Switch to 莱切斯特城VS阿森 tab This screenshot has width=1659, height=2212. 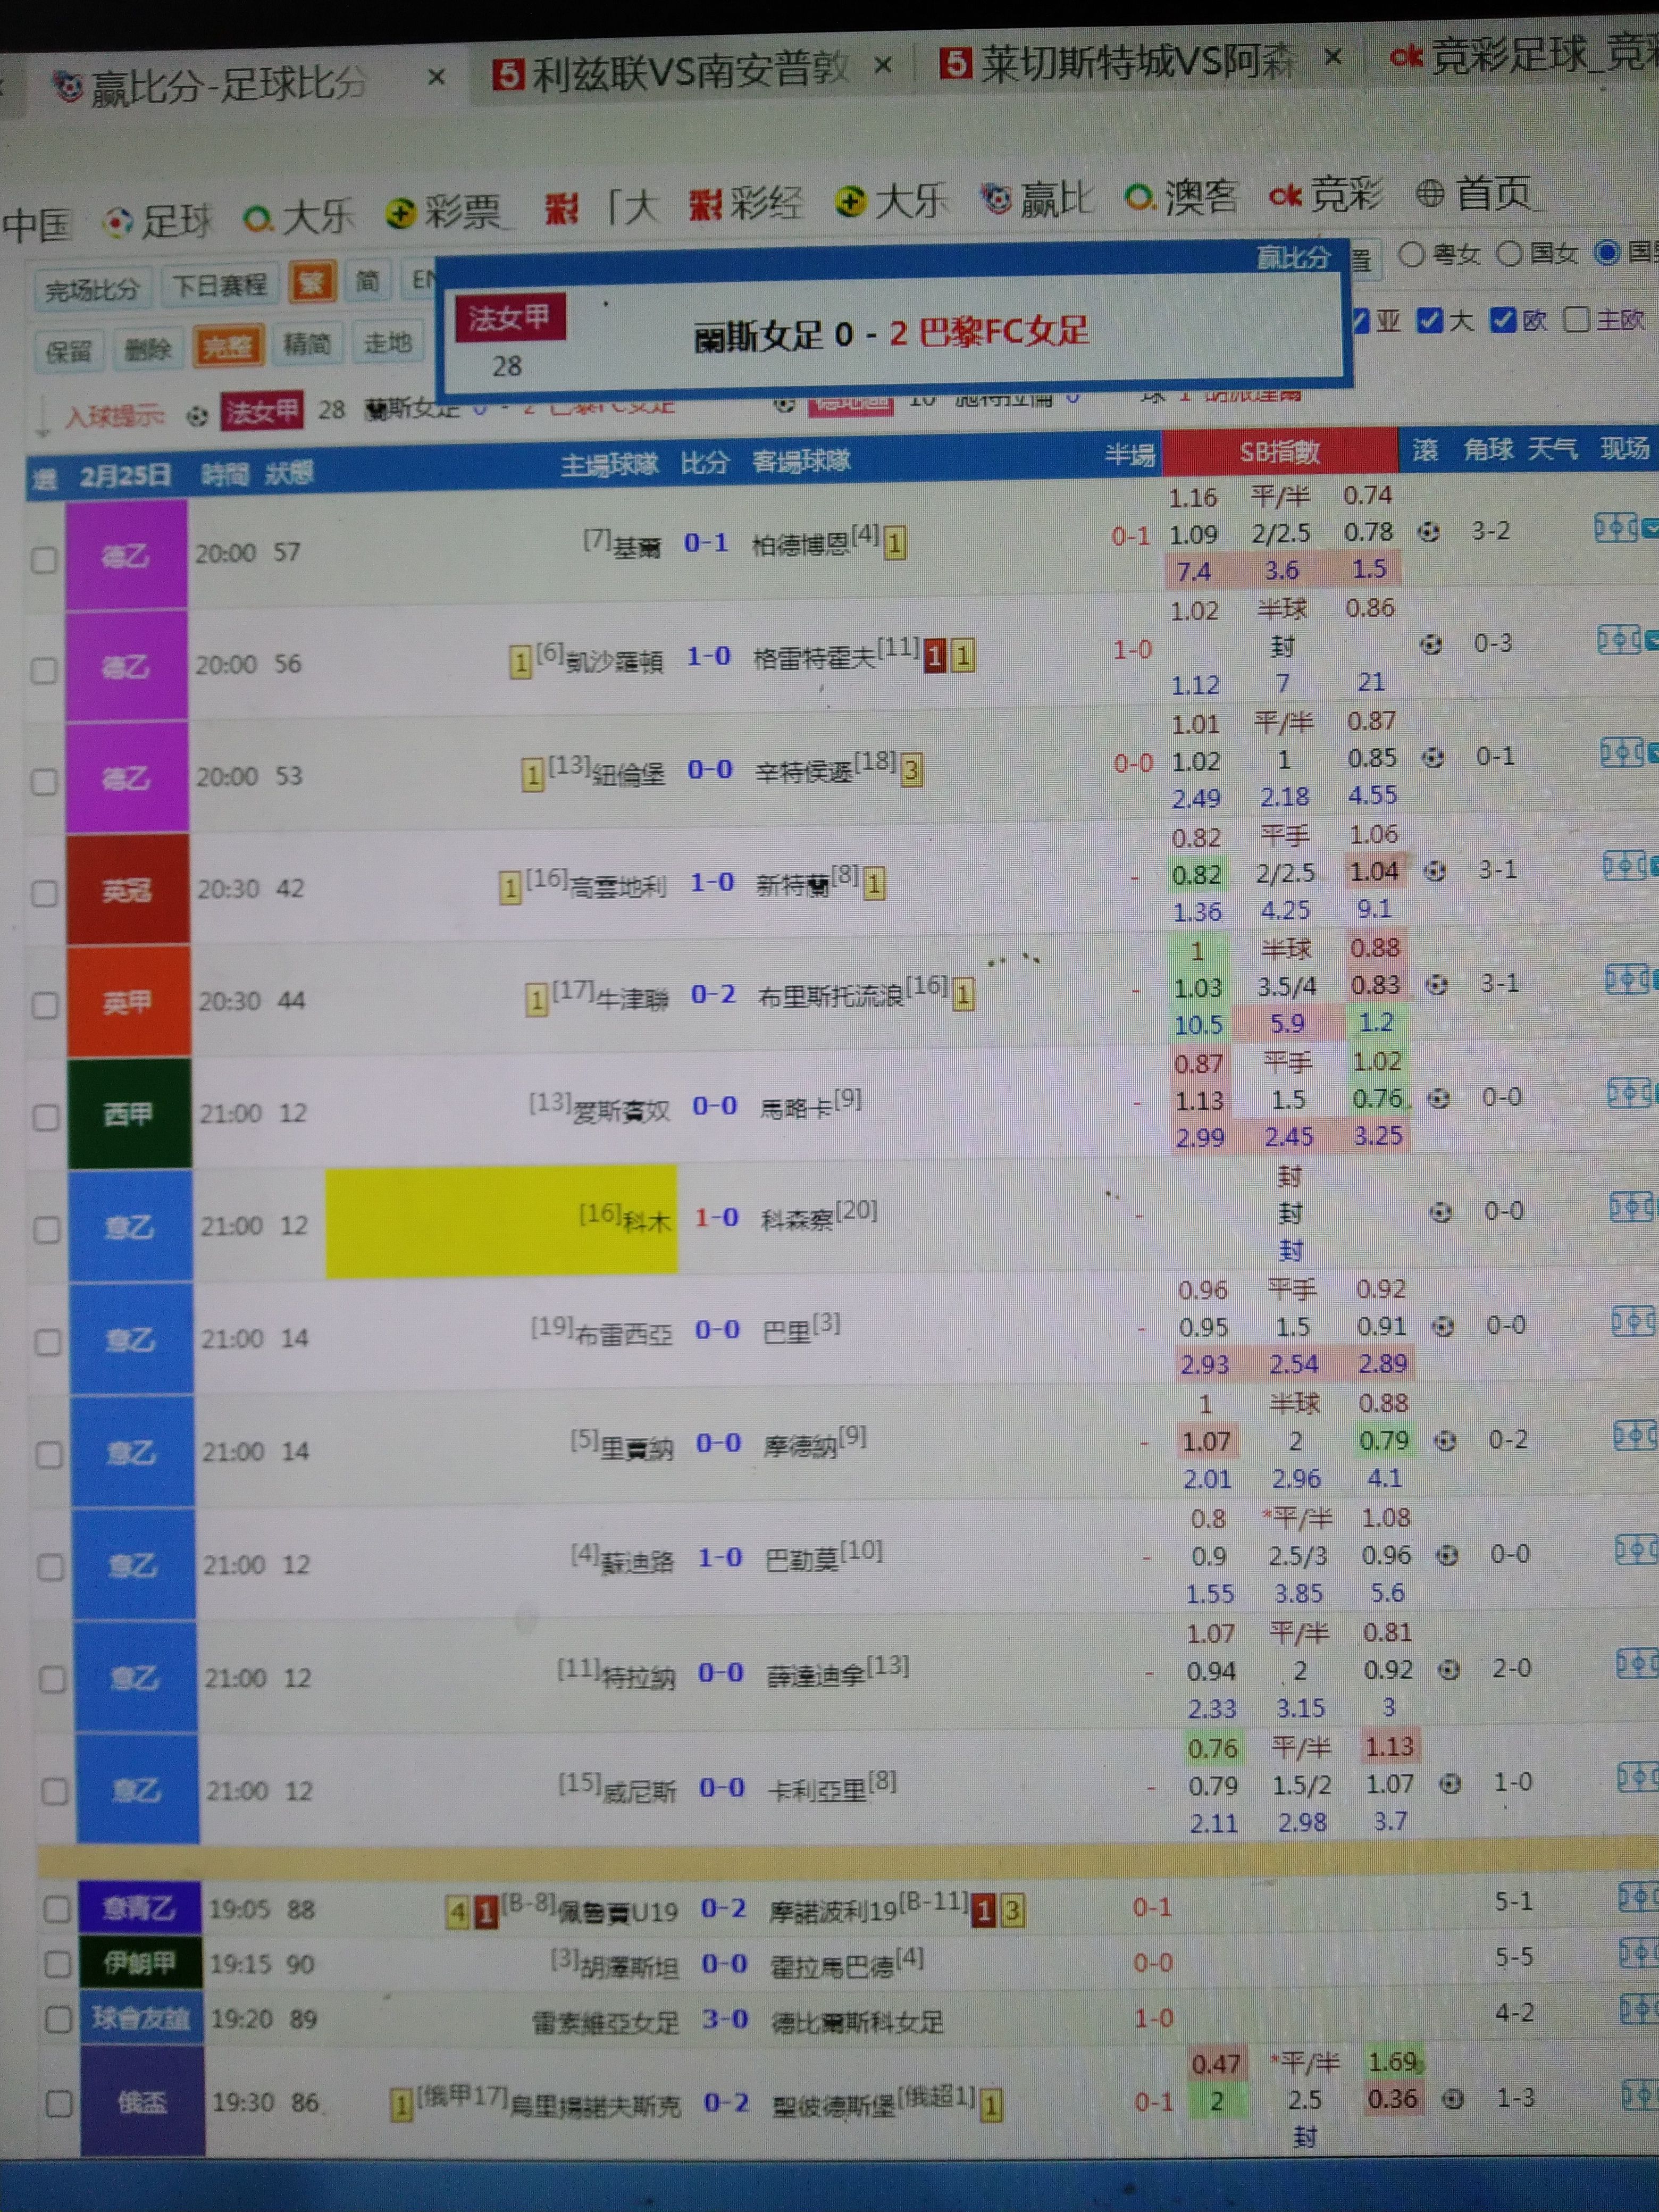click(1120, 65)
